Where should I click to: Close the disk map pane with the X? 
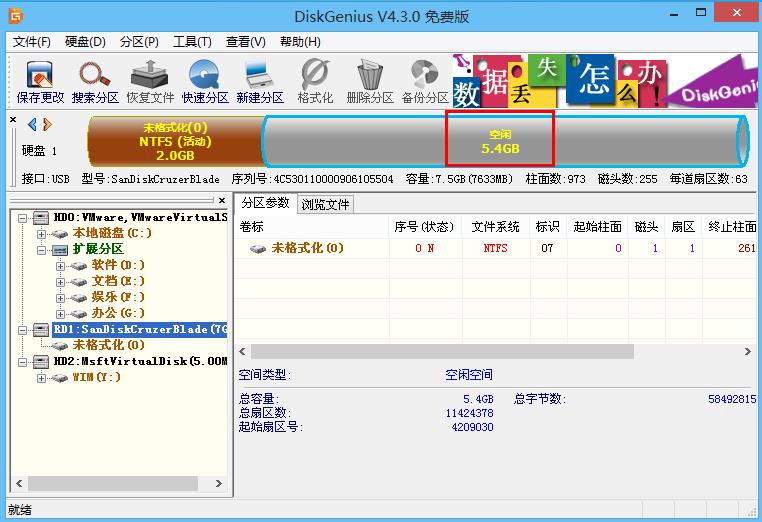[13, 119]
